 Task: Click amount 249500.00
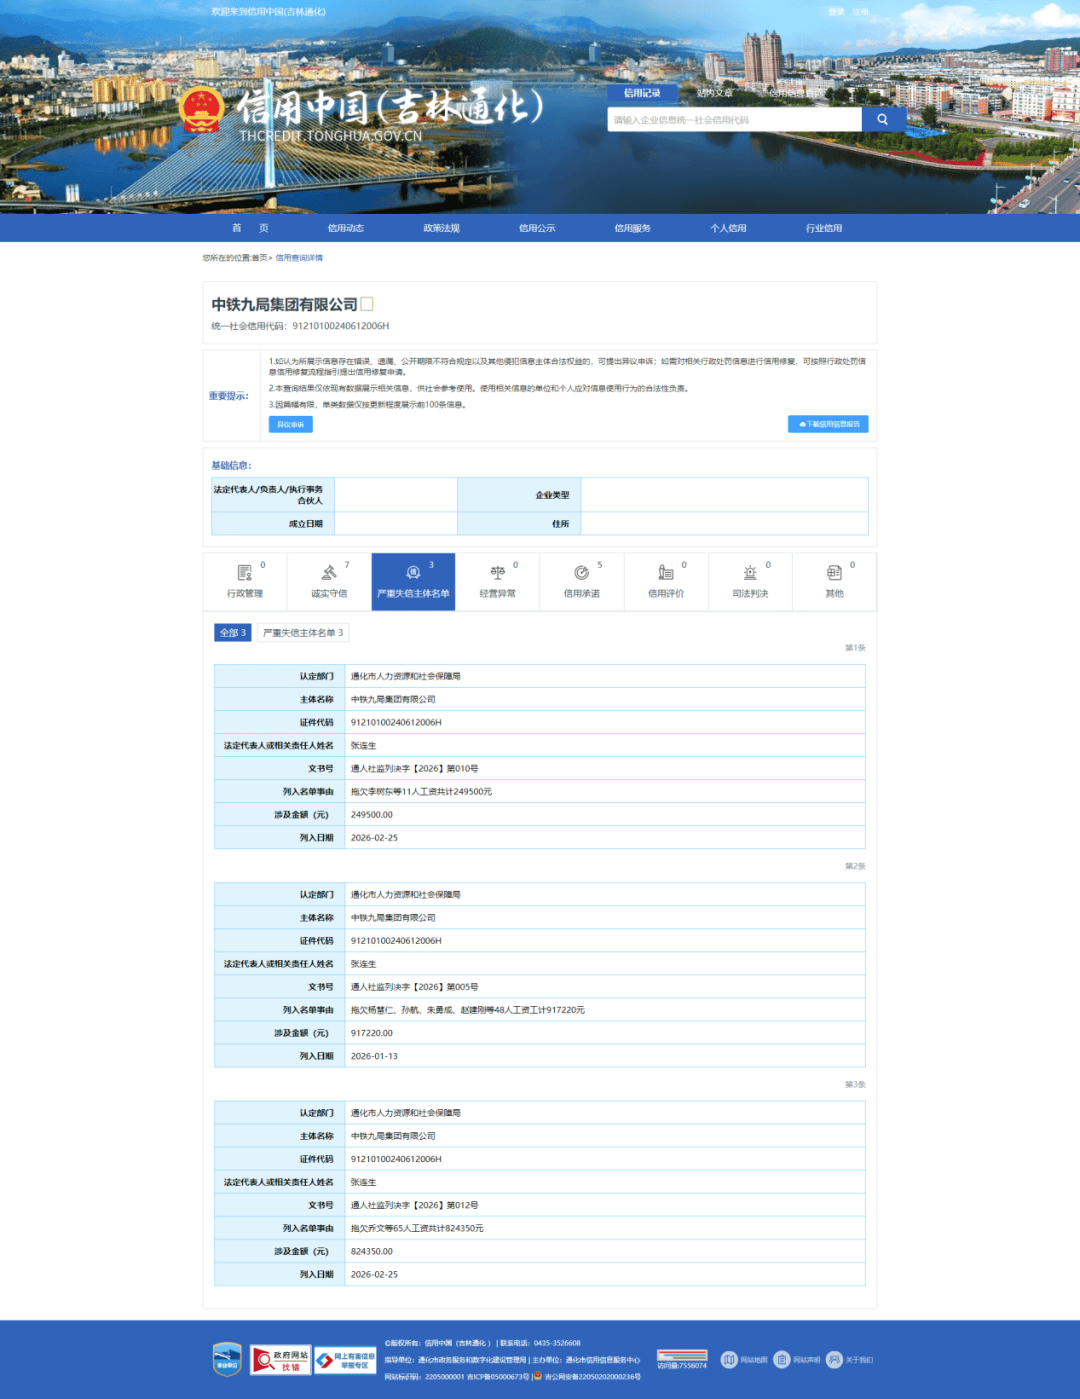coord(372,815)
